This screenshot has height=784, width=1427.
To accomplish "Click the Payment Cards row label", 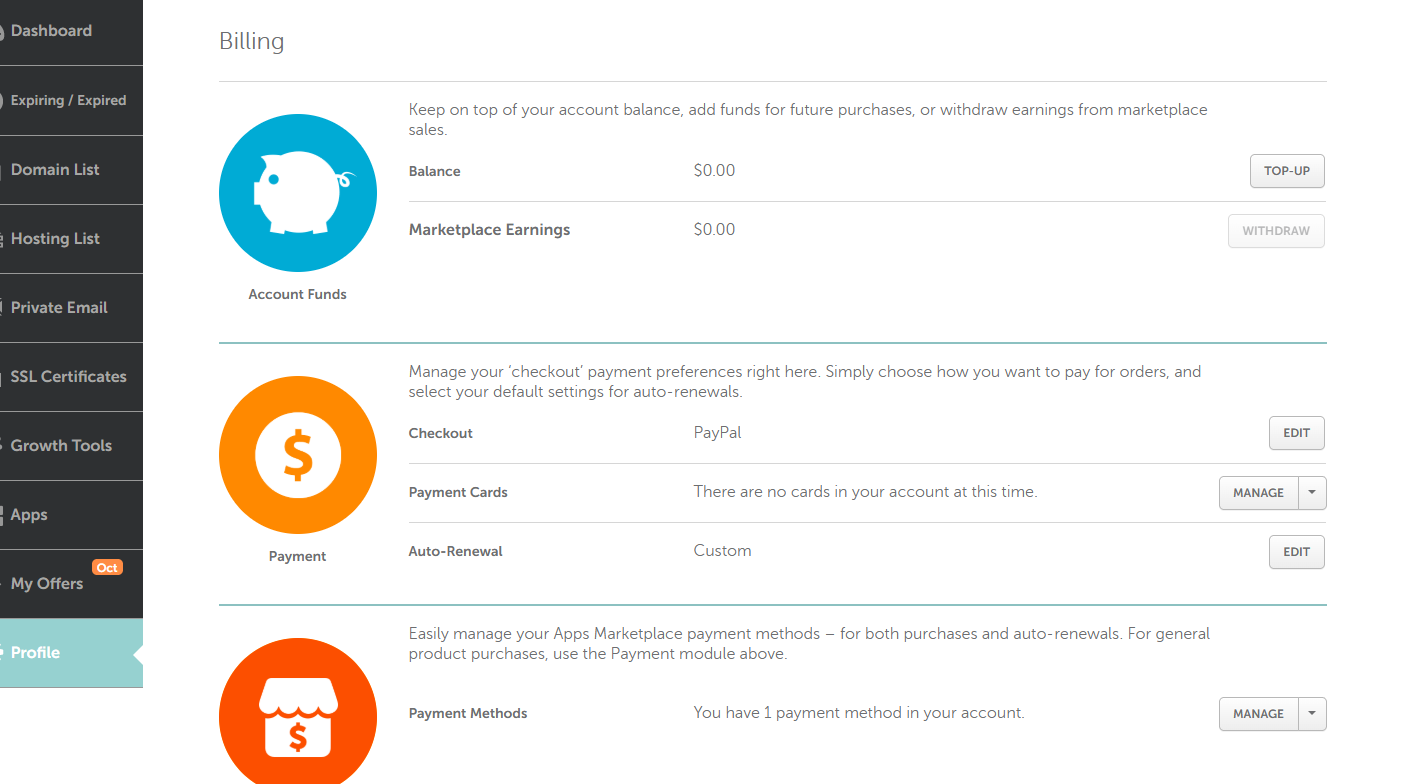I will tap(458, 492).
